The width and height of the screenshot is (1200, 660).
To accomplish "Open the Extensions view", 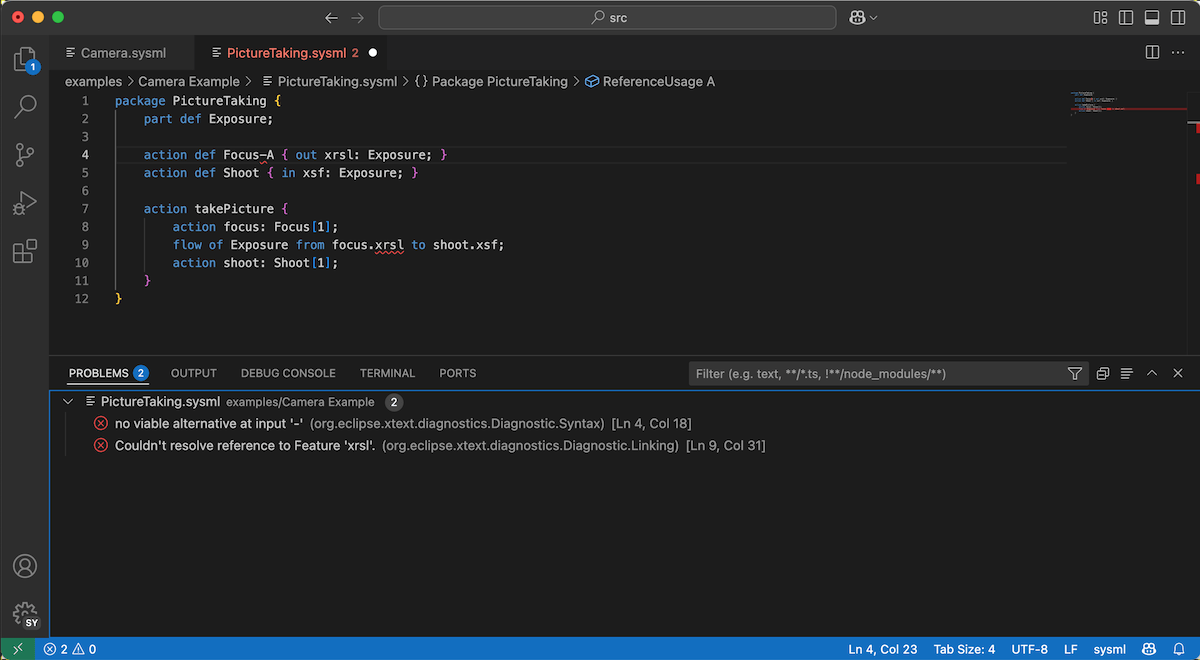I will tap(25, 251).
